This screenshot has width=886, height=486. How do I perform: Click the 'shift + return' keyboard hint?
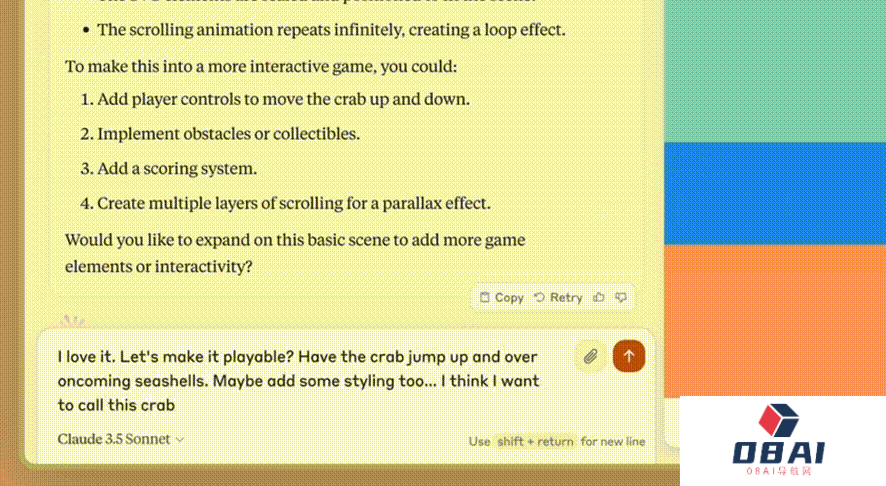[x=534, y=441]
